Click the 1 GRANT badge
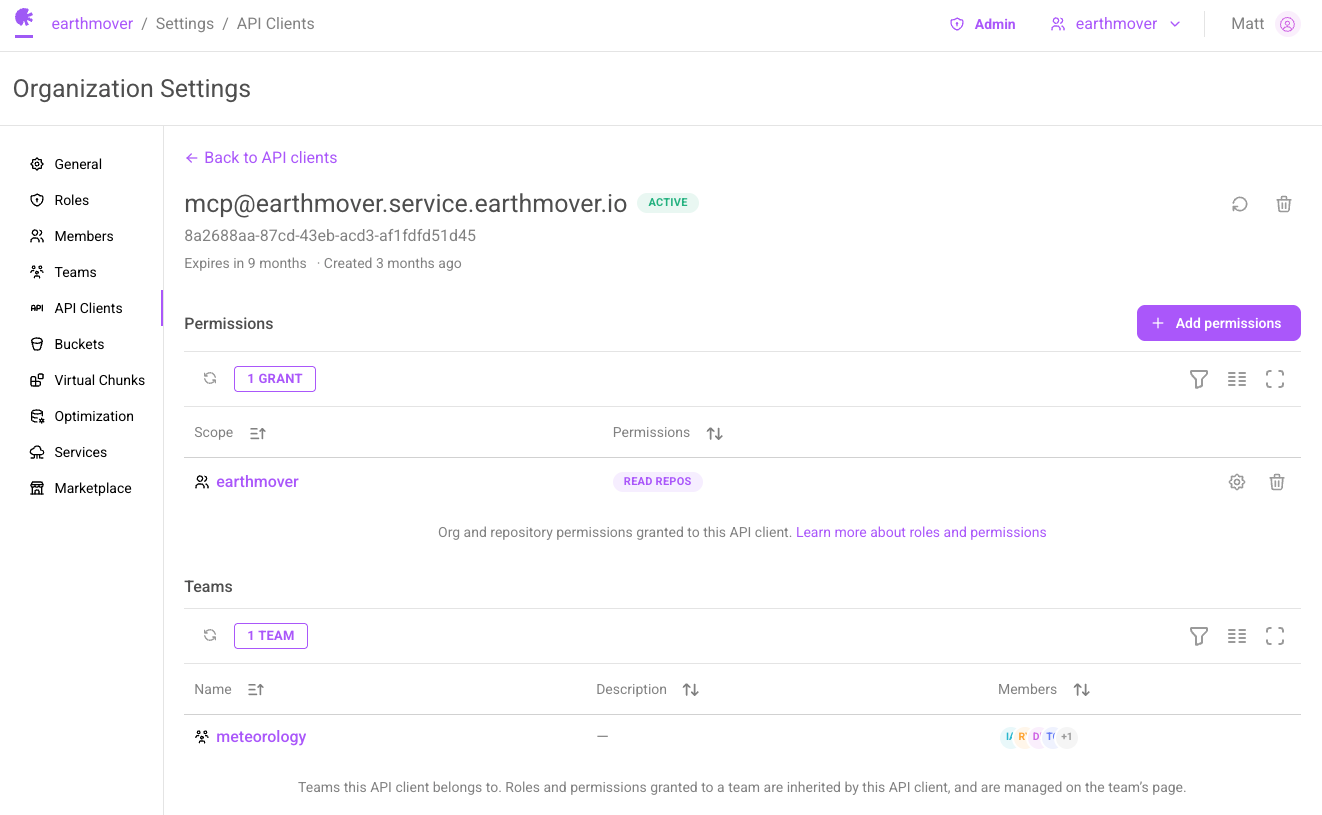 coord(275,379)
